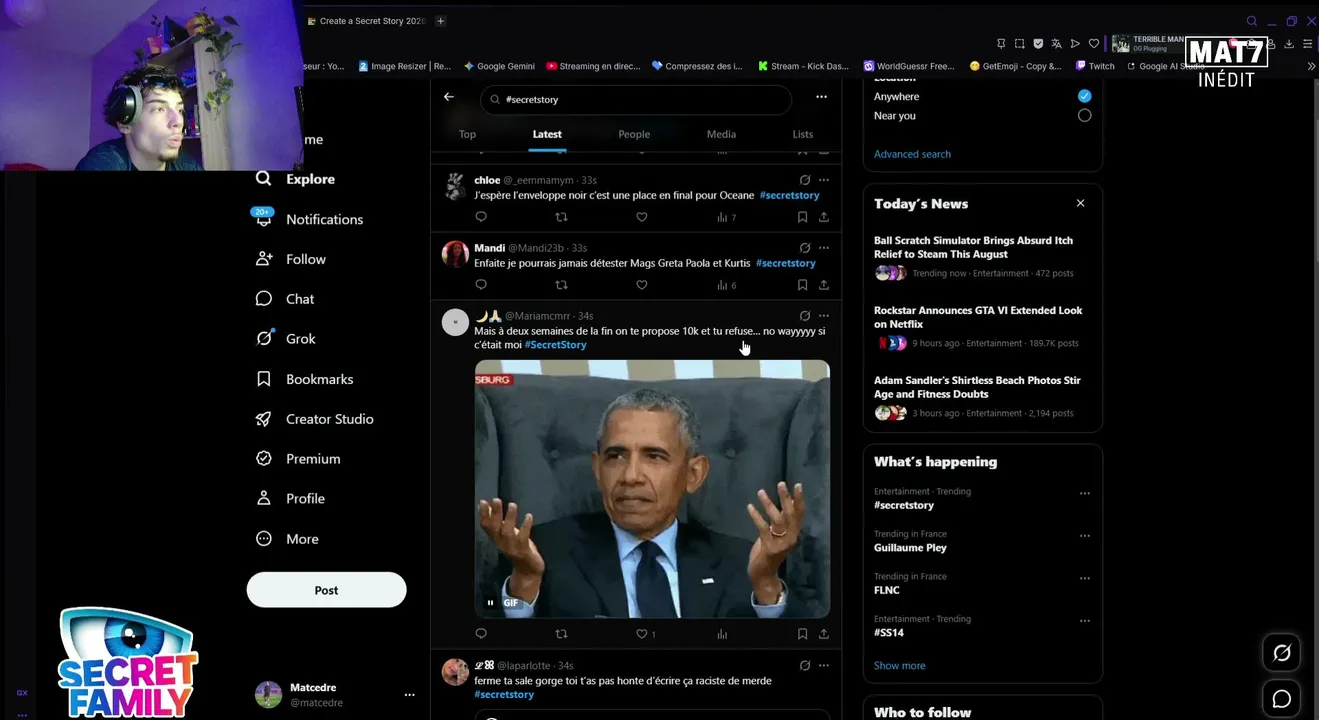Screen dimensions: 1319x720
Task: Open more options for laparlotte's tweet
Action: point(824,665)
